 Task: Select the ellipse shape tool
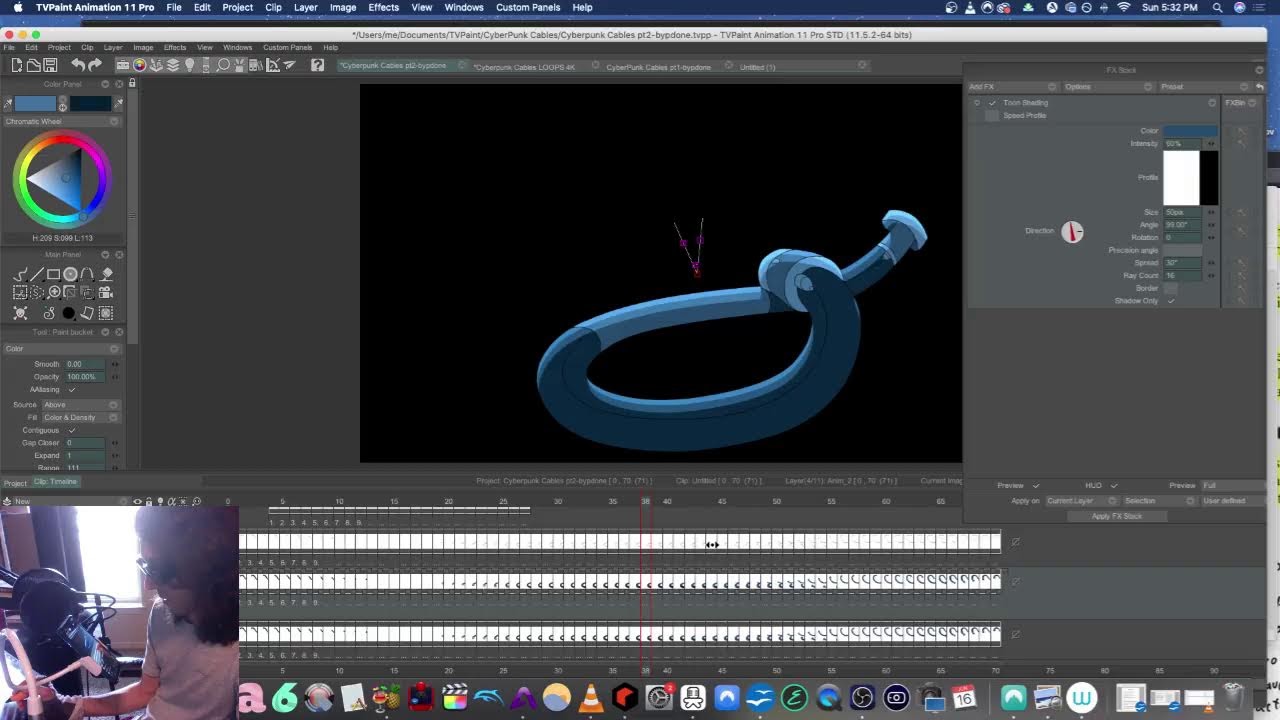tap(70, 274)
